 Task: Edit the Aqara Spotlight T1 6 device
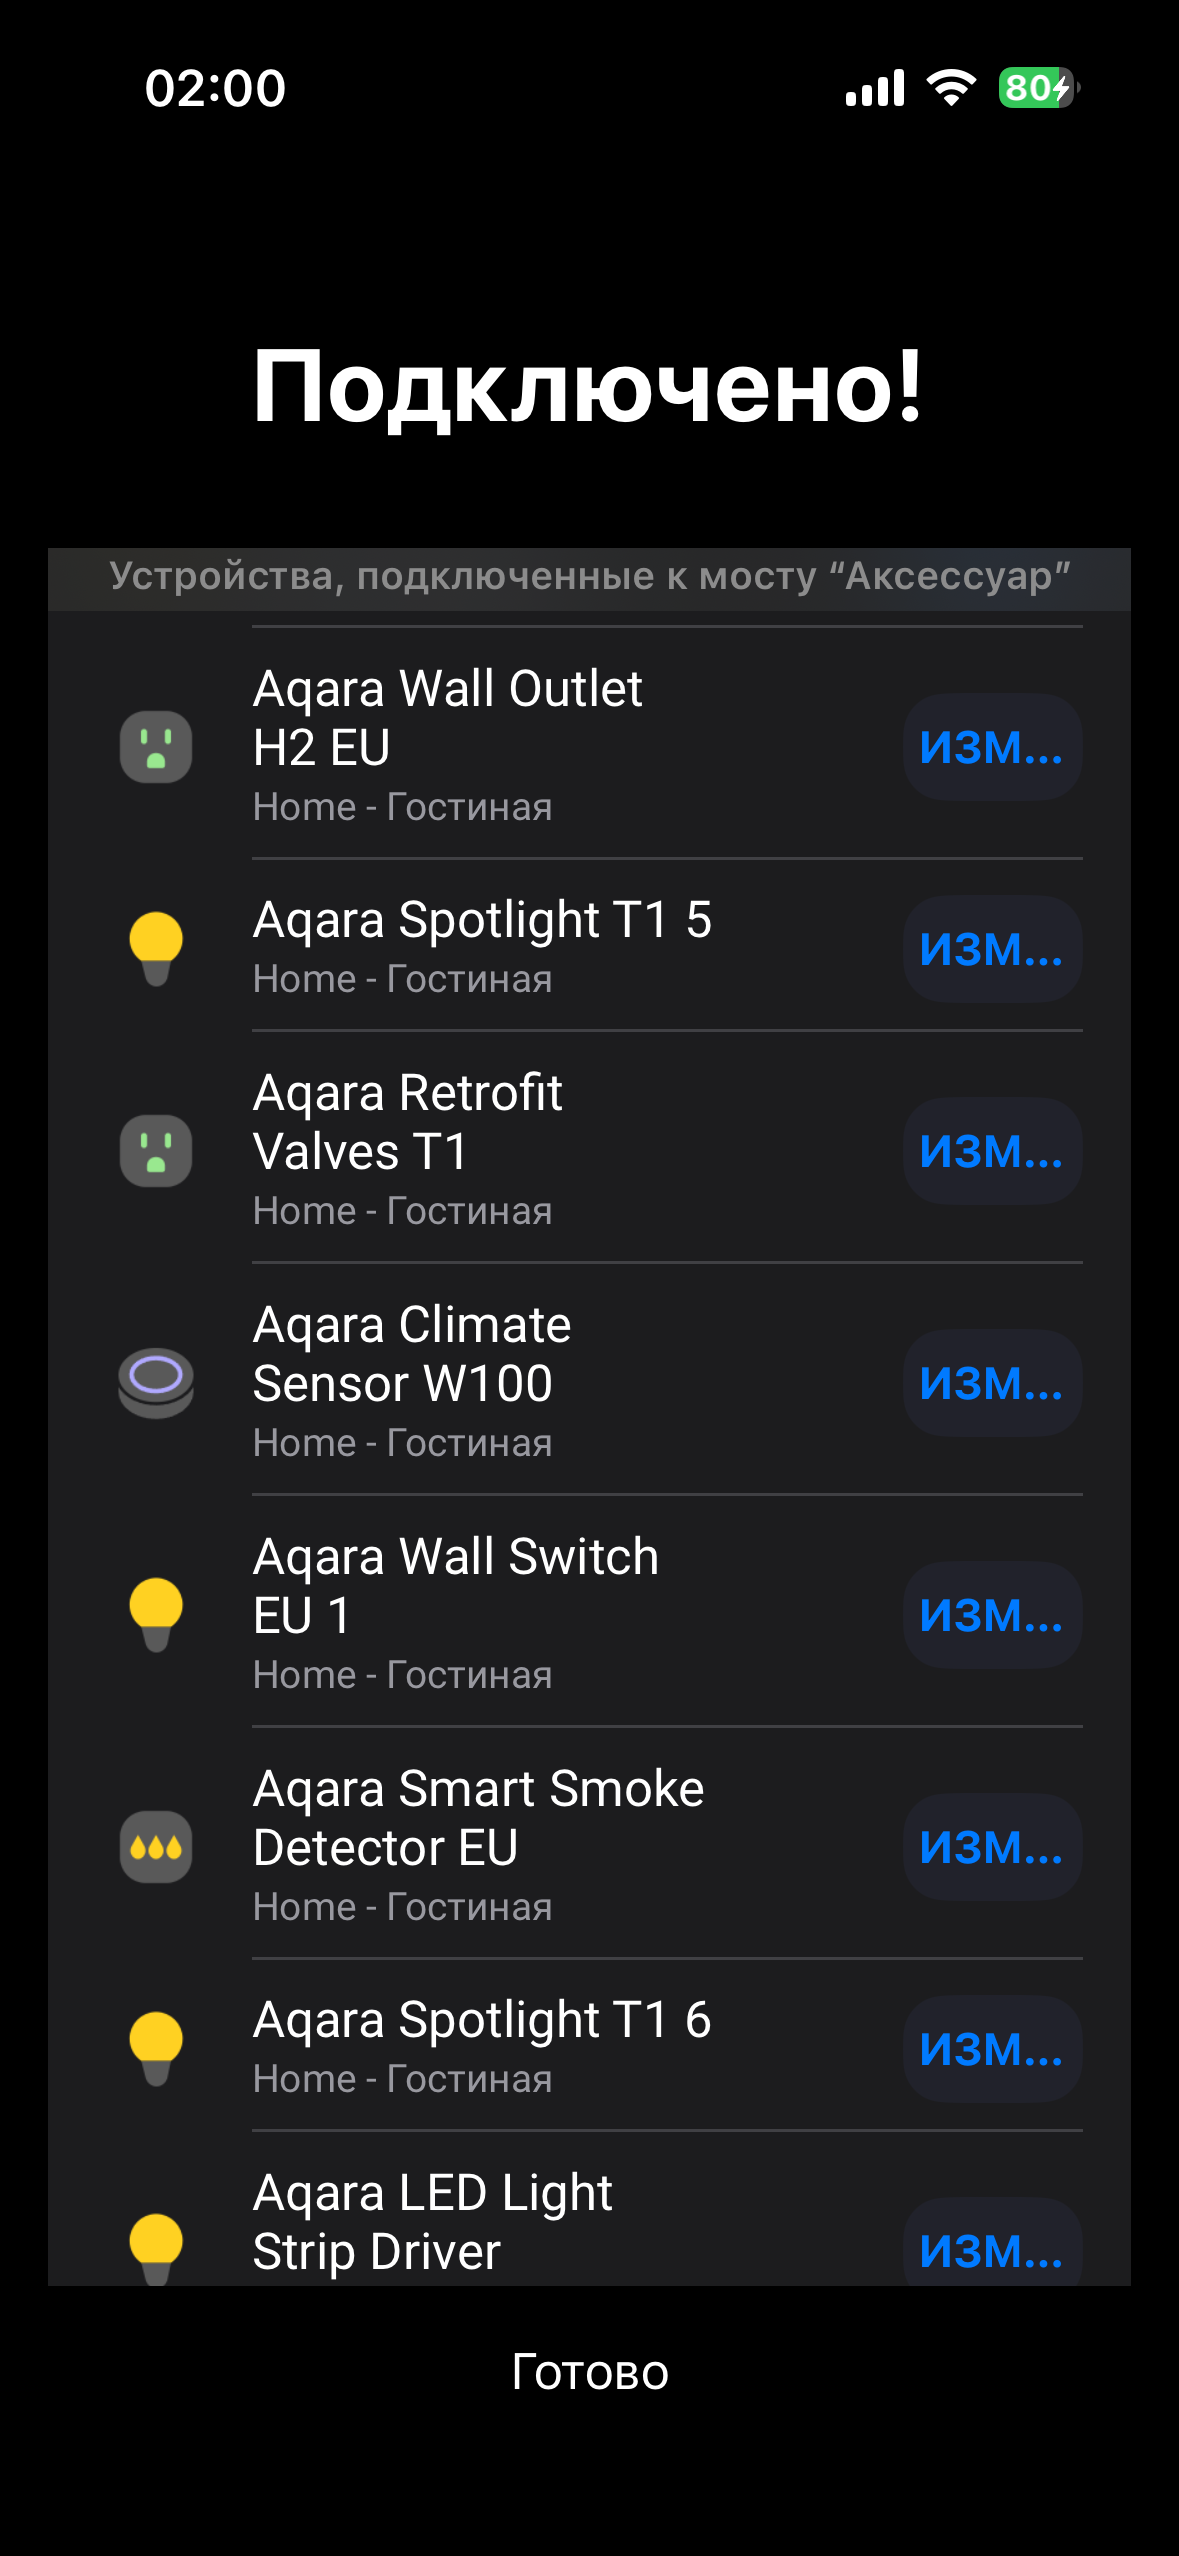[992, 2049]
